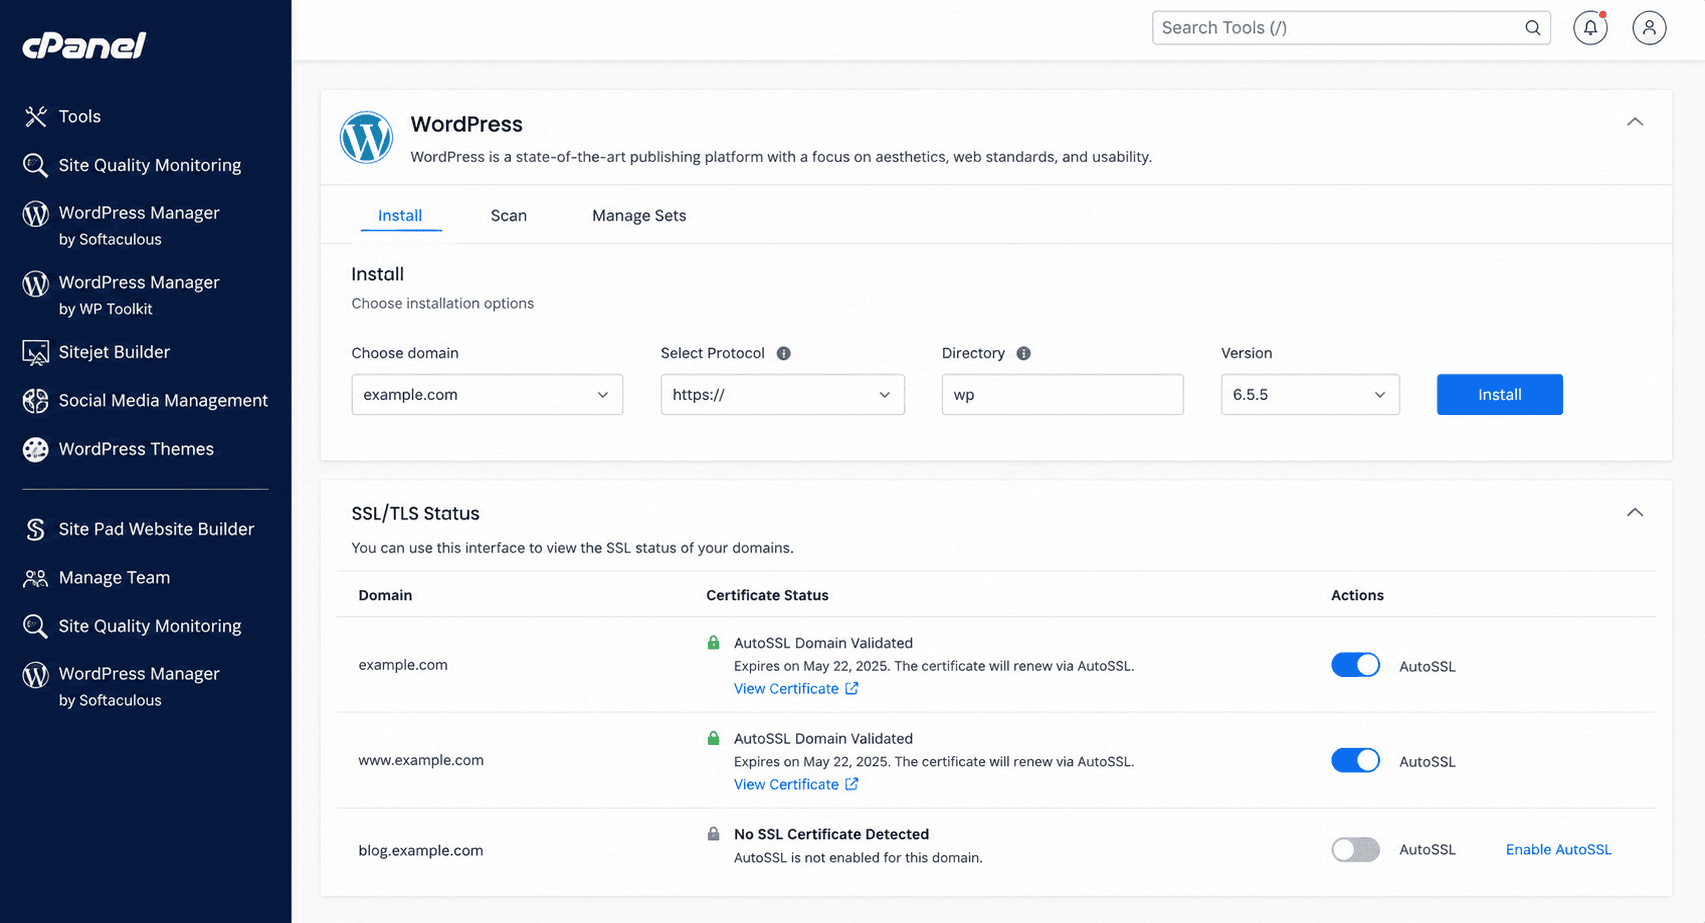
Task: Collapse the SSL/TLS Status panel chevron
Action: (x=1635, y=513)
